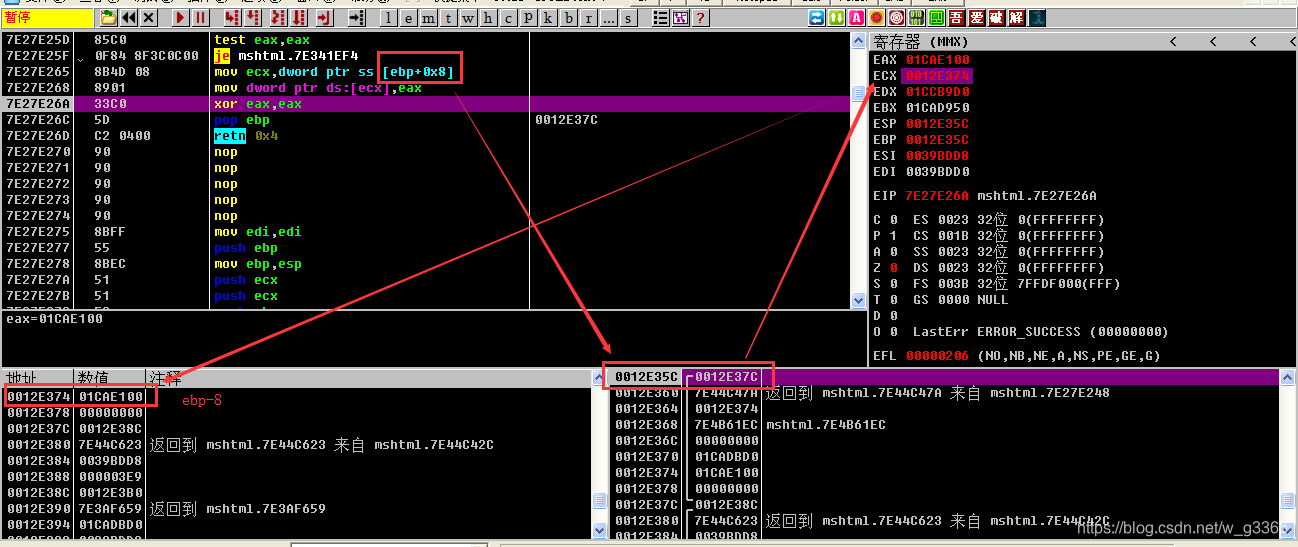This screenshot has height=547, width=1298.
Task: Select the 'mov ebp,esp' instruction row
Action: coord(425,264)
